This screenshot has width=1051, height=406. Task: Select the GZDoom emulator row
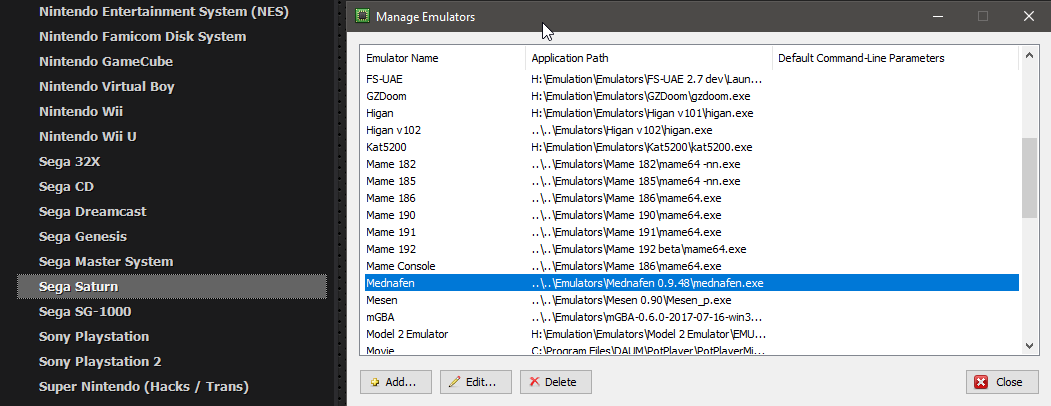[692, 96]
